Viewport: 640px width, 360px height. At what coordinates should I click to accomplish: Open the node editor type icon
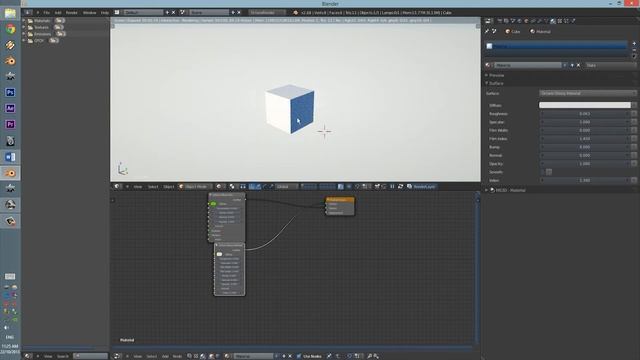[x=118, y=356]
